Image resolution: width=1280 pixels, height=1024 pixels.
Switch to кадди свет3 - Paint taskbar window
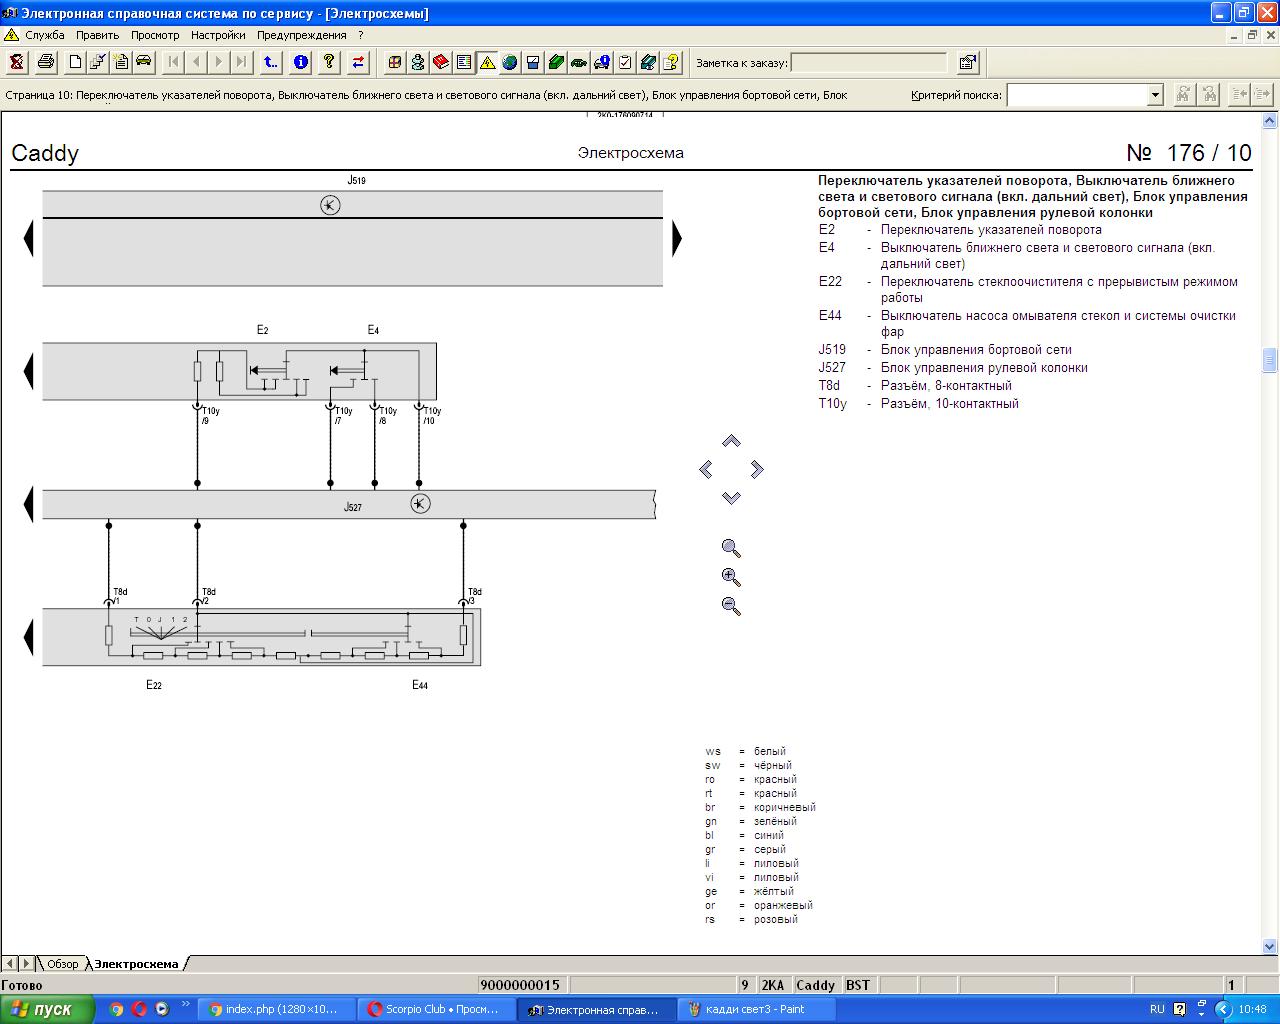click(x=755, y=1009)
